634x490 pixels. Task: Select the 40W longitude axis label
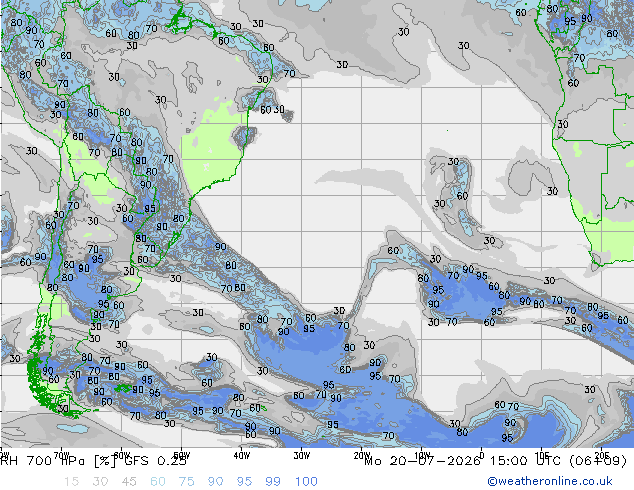(x=241, y=455)
